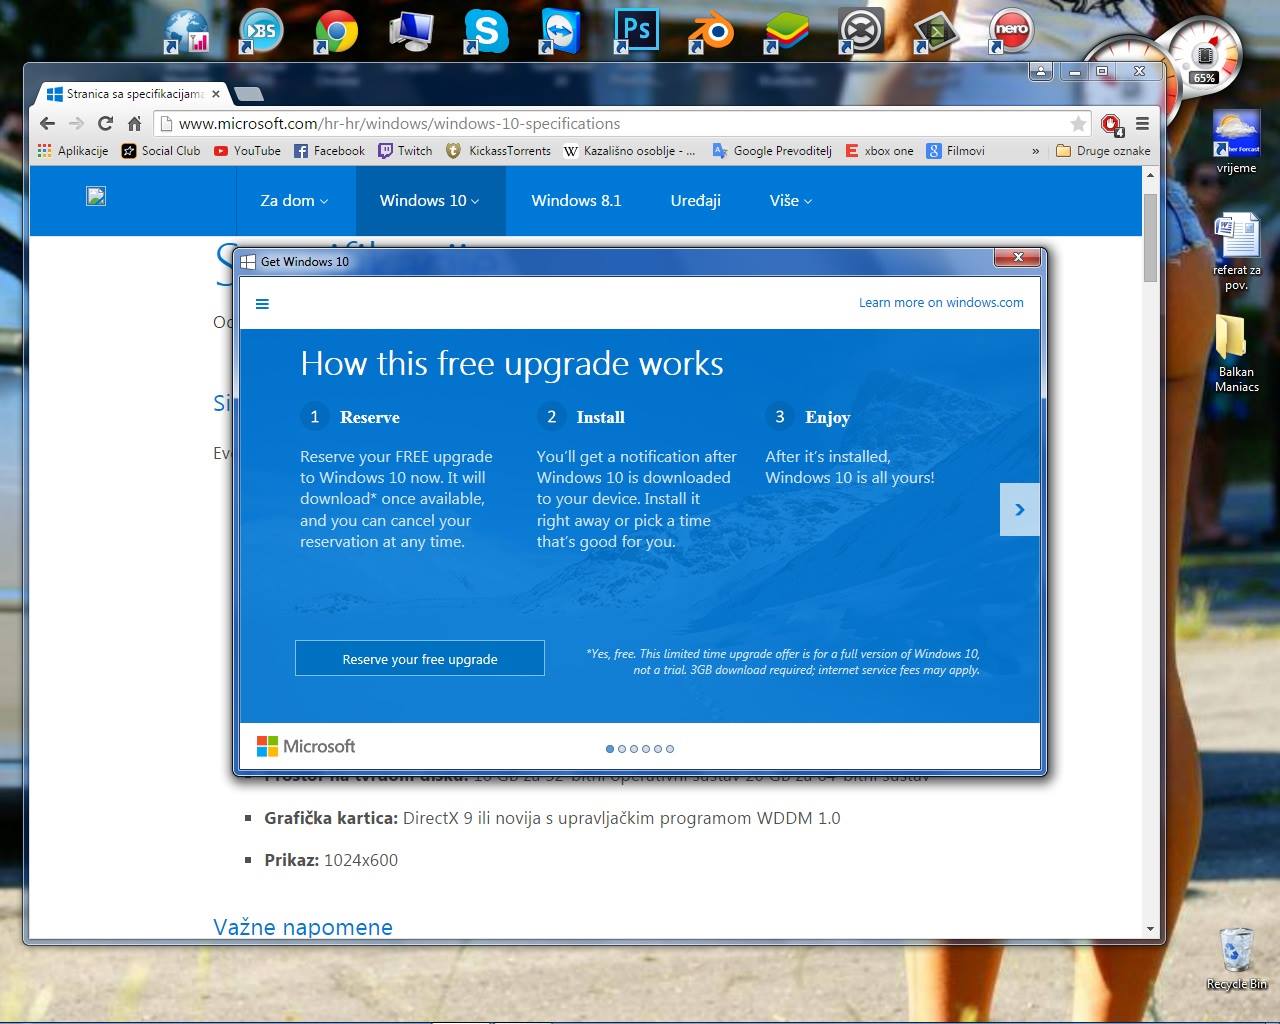Click the circular gray X desktop shortcut
The height and width of the screenshot is (1024, 1280).
click(861, 32)
